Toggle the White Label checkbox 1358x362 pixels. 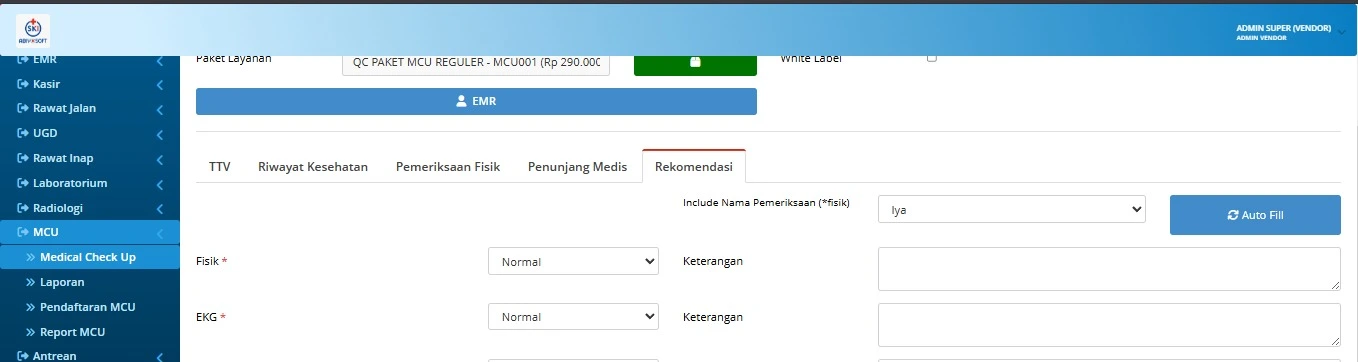coord(932,58)
